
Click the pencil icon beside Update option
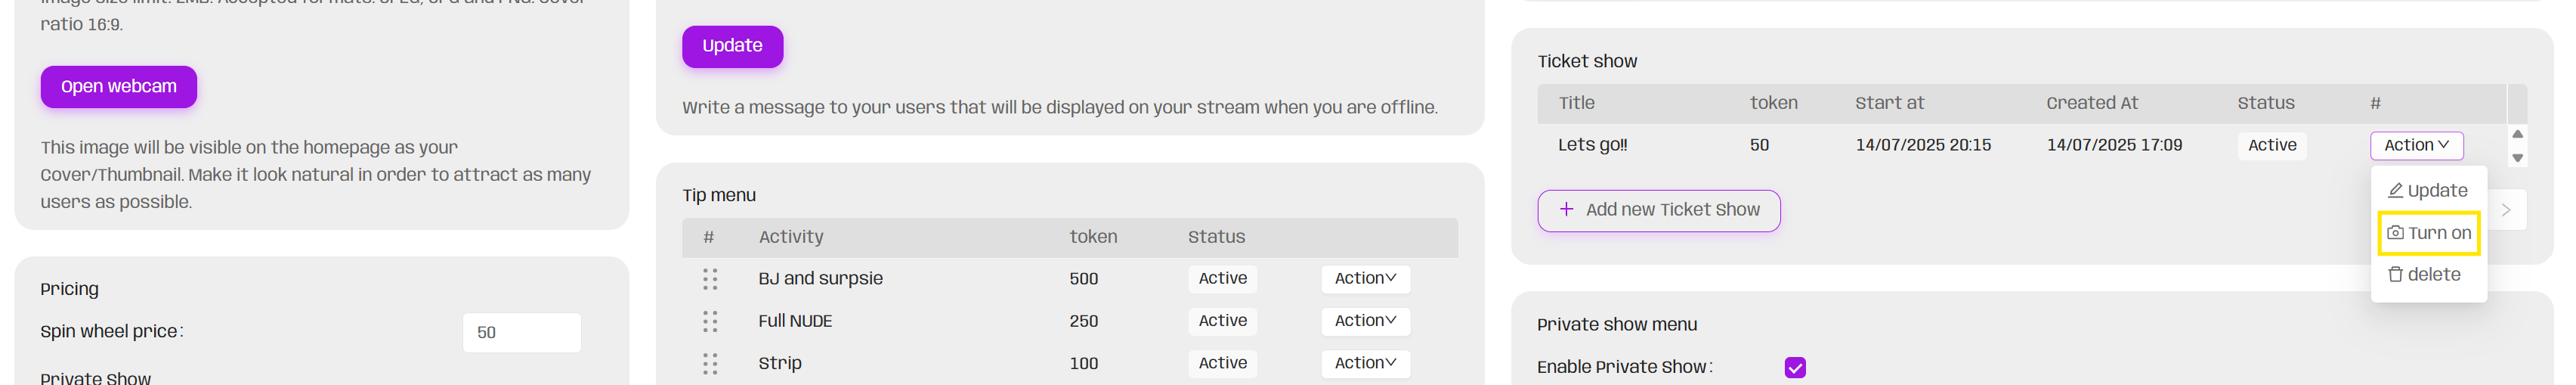click(x=2395, y=191)
